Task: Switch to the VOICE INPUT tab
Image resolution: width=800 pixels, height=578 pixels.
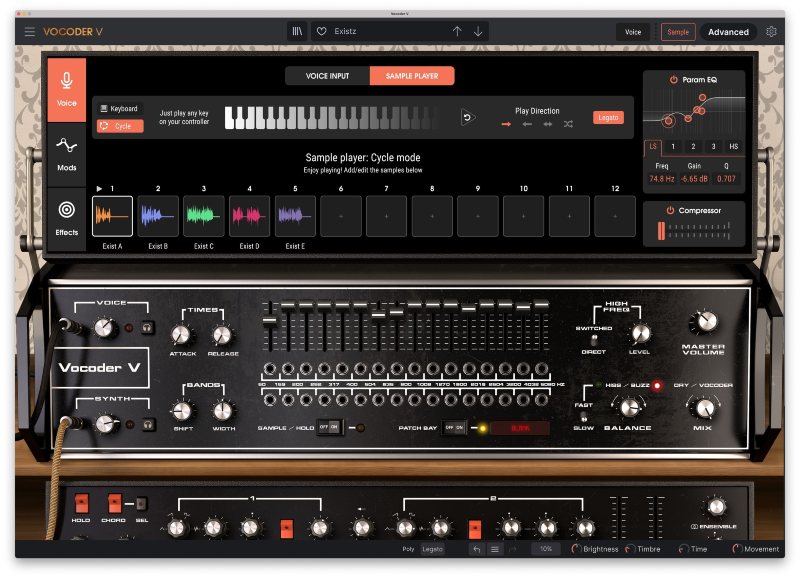Action: [330, 74]
